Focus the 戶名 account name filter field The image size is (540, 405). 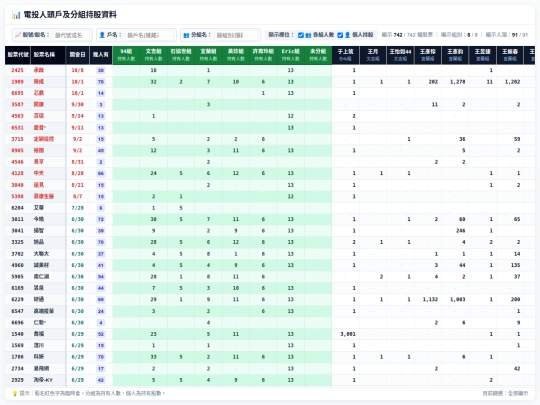pos(149,35)
